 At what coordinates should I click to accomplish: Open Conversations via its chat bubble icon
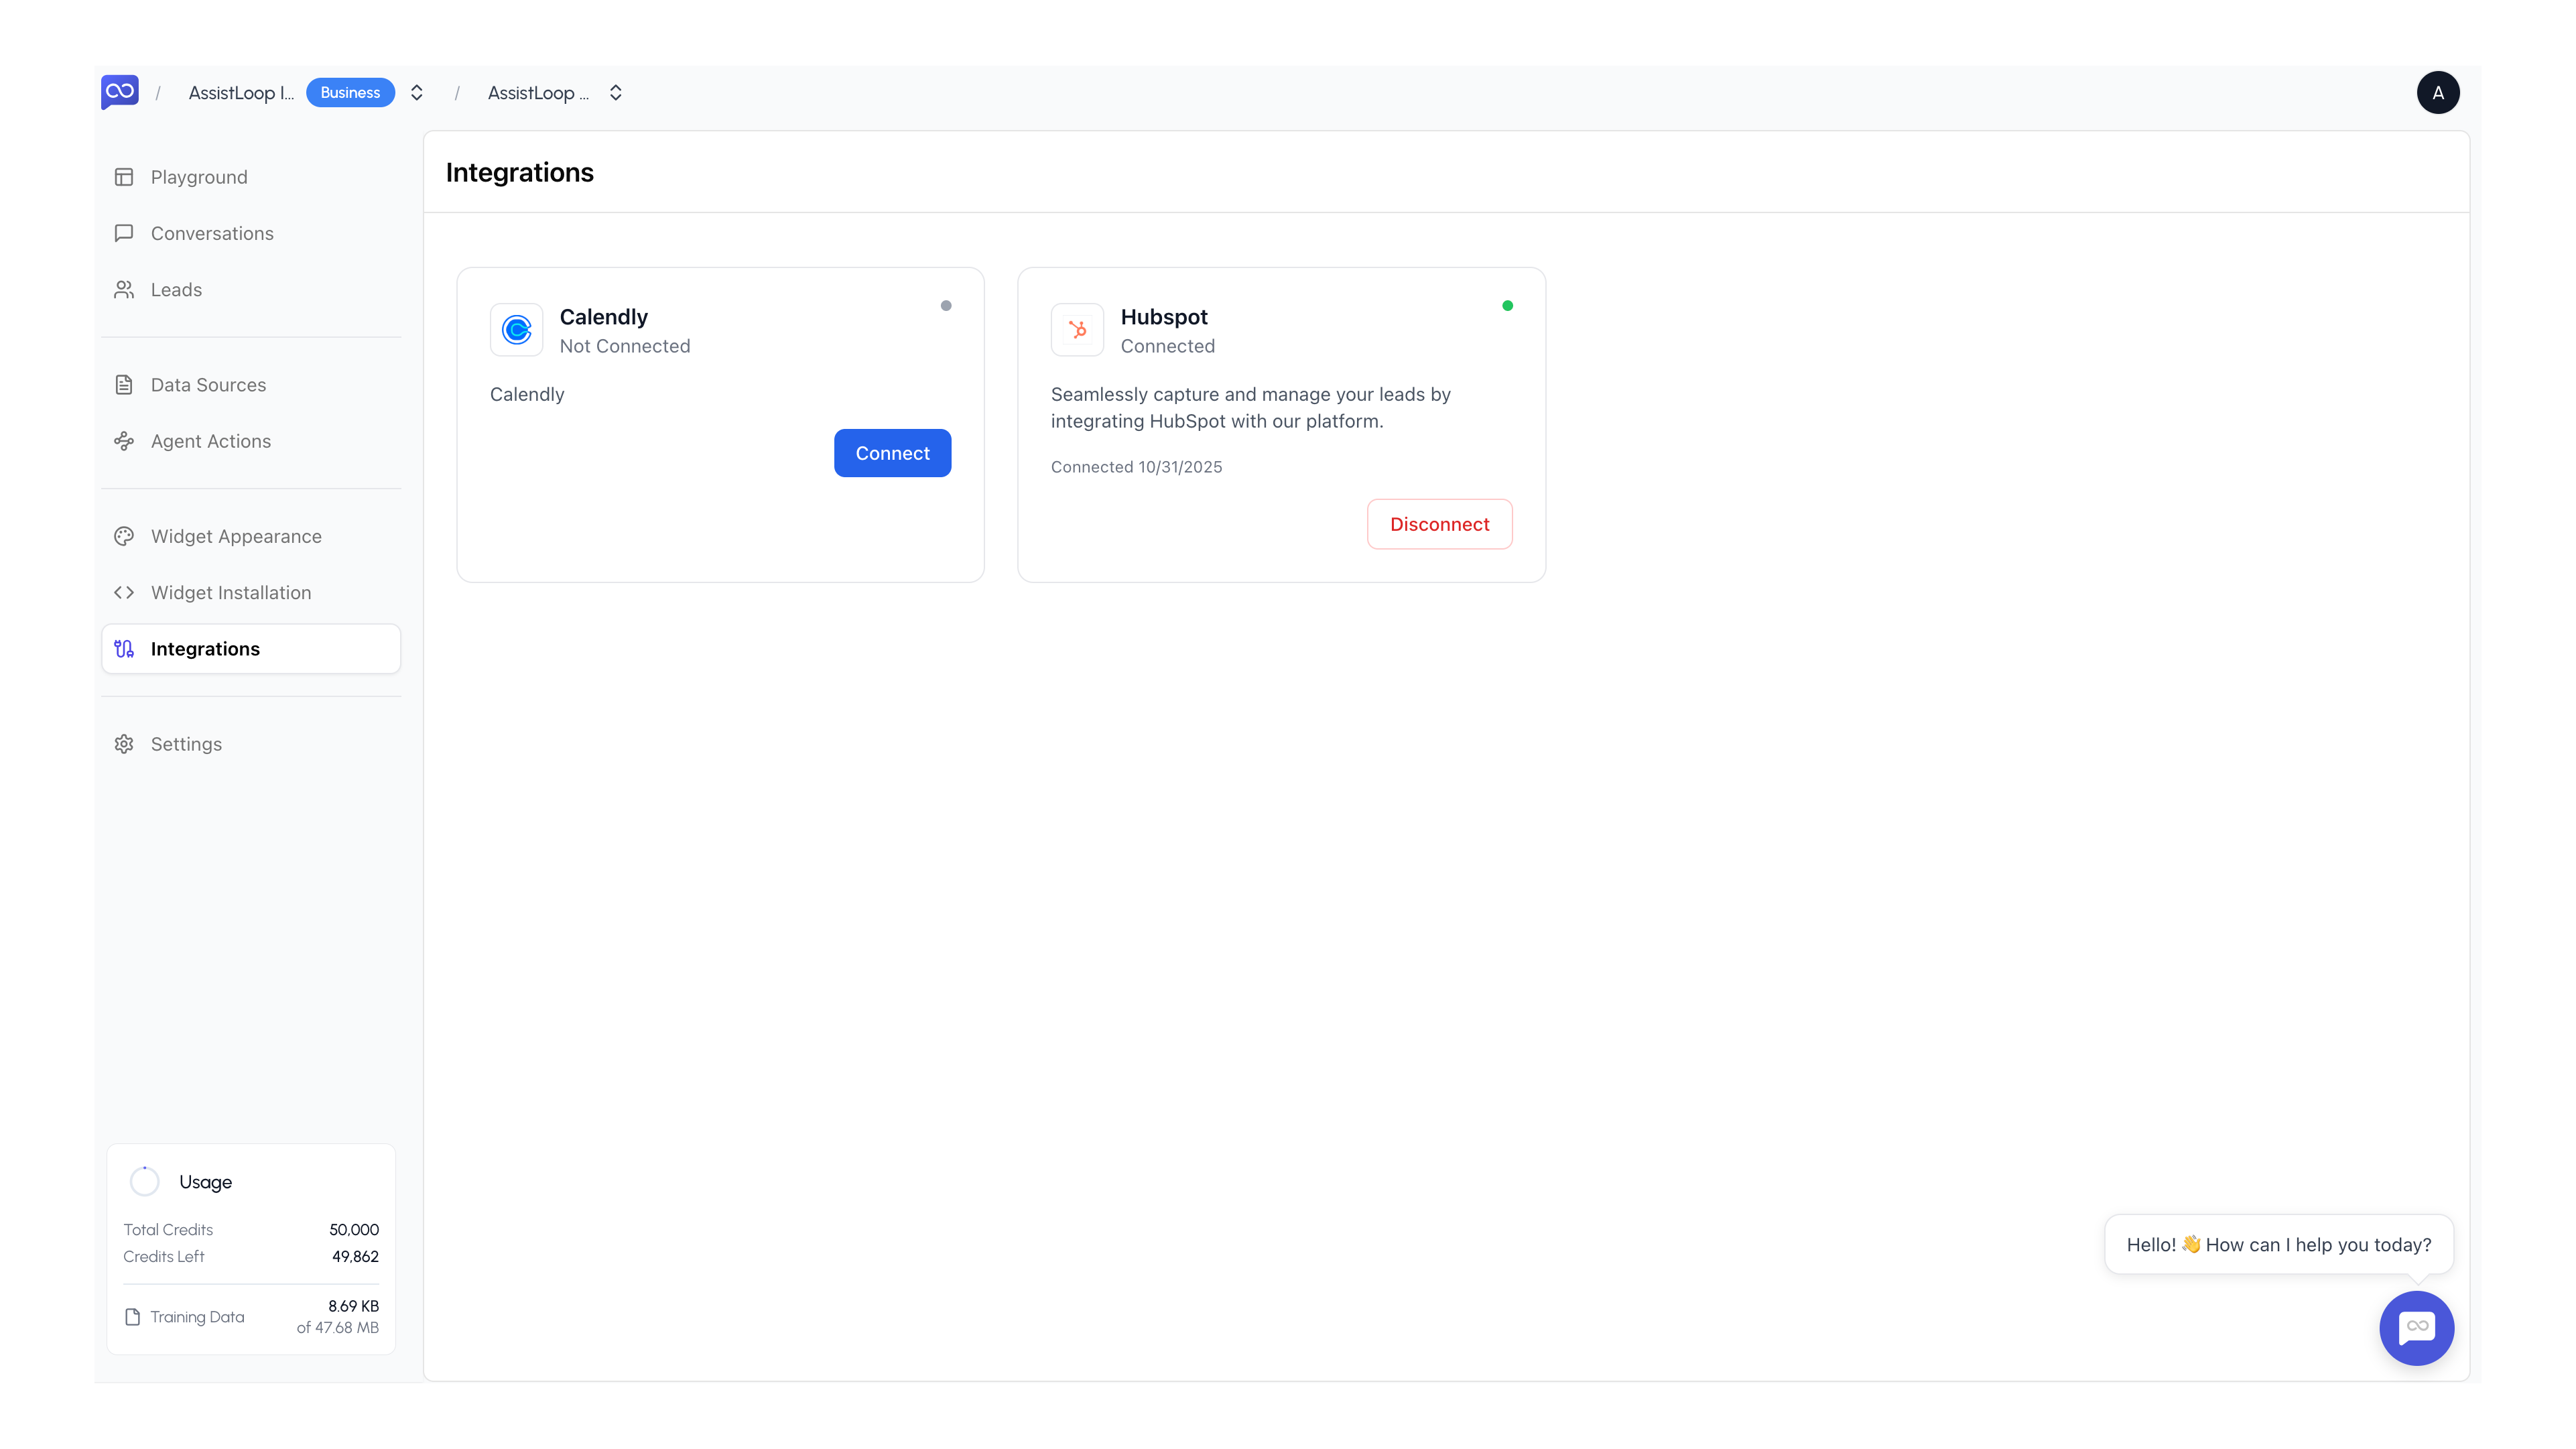point(124,233)
